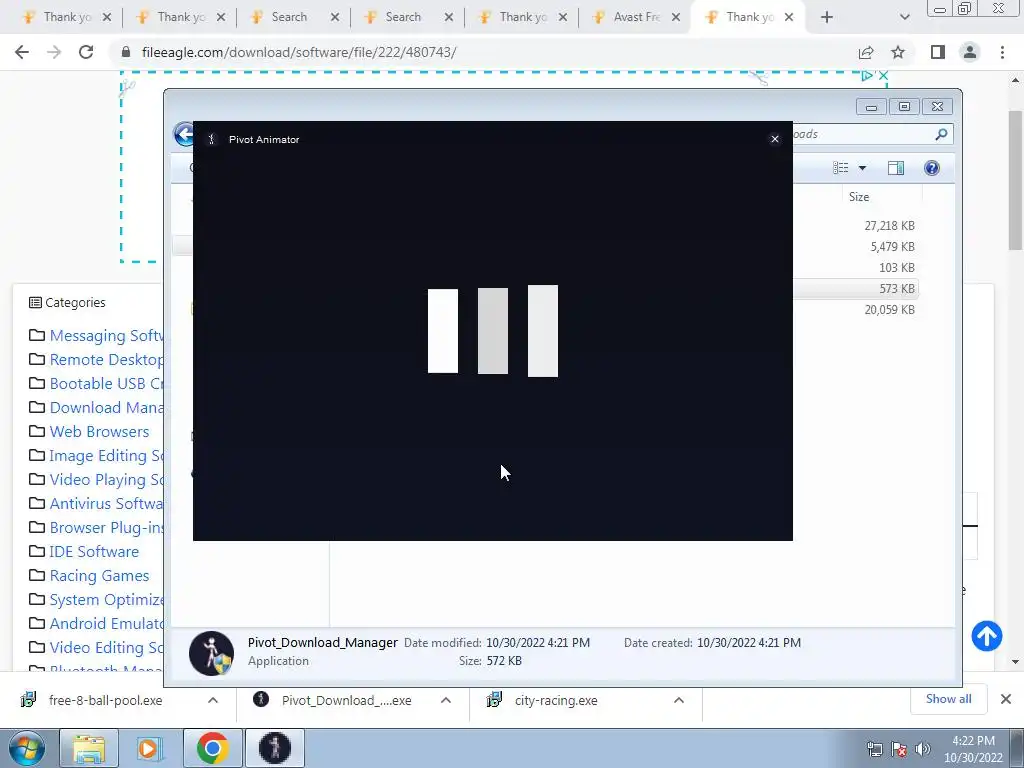The image size is (1024, 768).
Task: Open Chrome three-dot menu
Action: tap(1002, 52)
